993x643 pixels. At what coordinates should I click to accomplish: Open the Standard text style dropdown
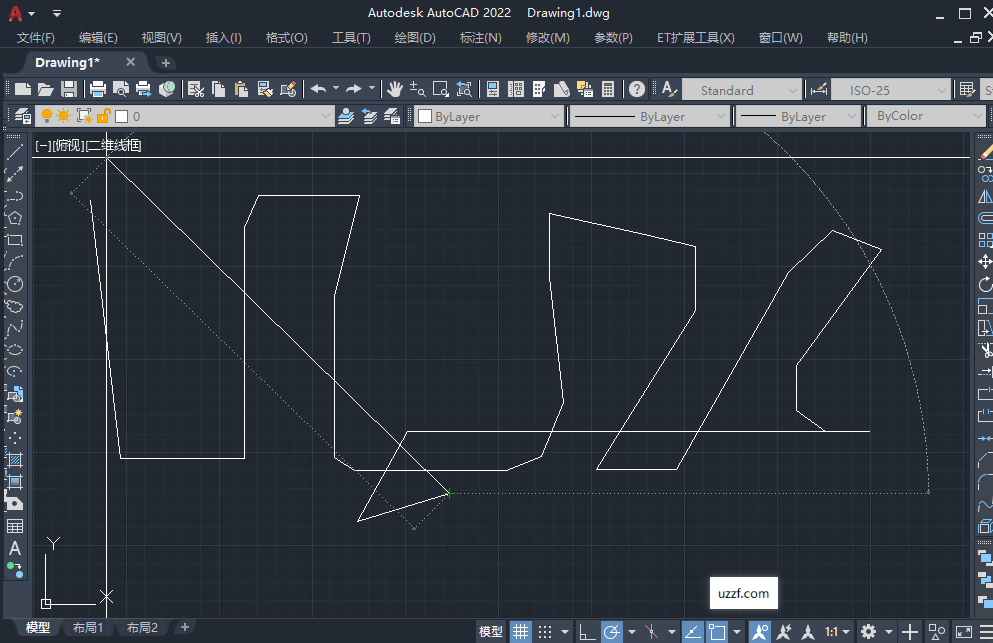793,89
